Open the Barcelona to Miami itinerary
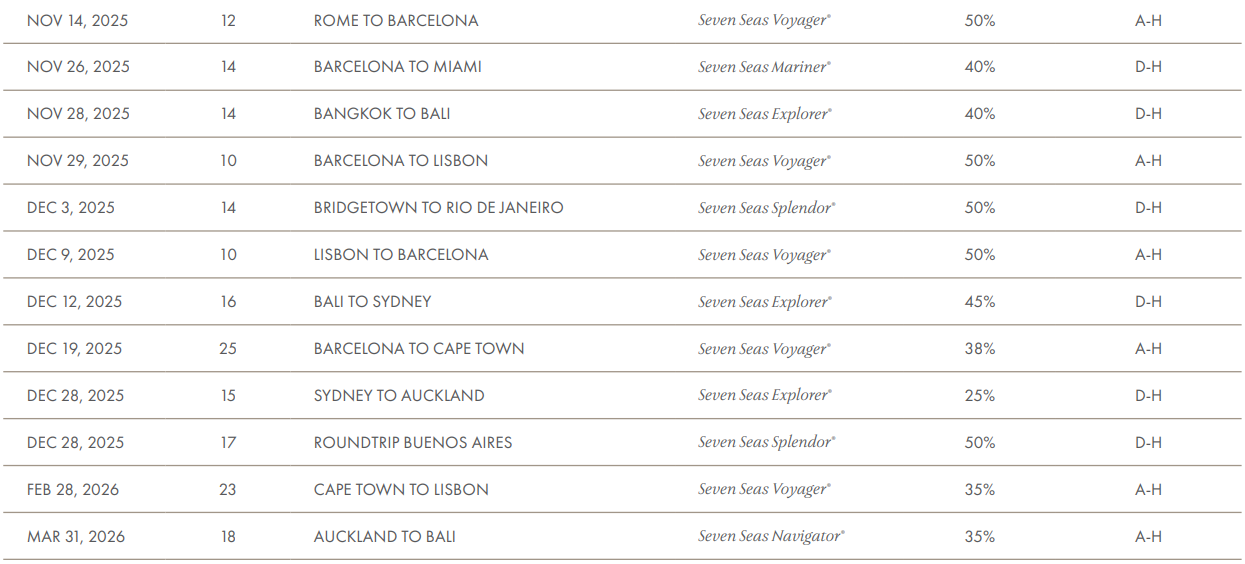Viewport: 1245px width, 564px height. tap(397, 67)
